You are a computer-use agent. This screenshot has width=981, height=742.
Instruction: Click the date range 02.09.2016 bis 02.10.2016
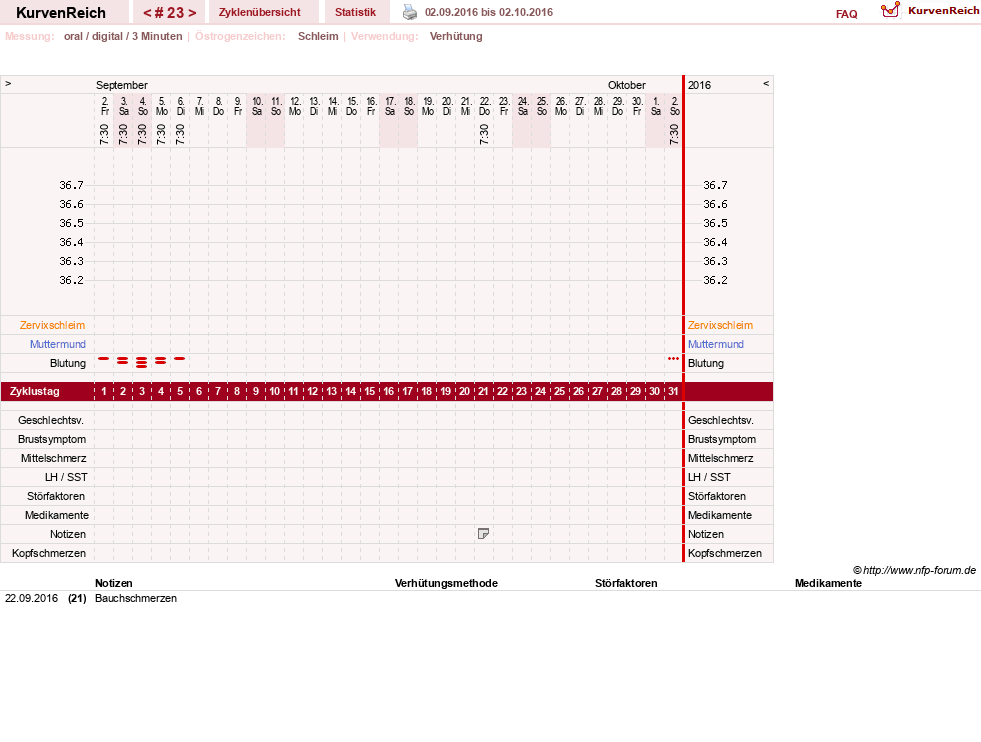[489, 12]
